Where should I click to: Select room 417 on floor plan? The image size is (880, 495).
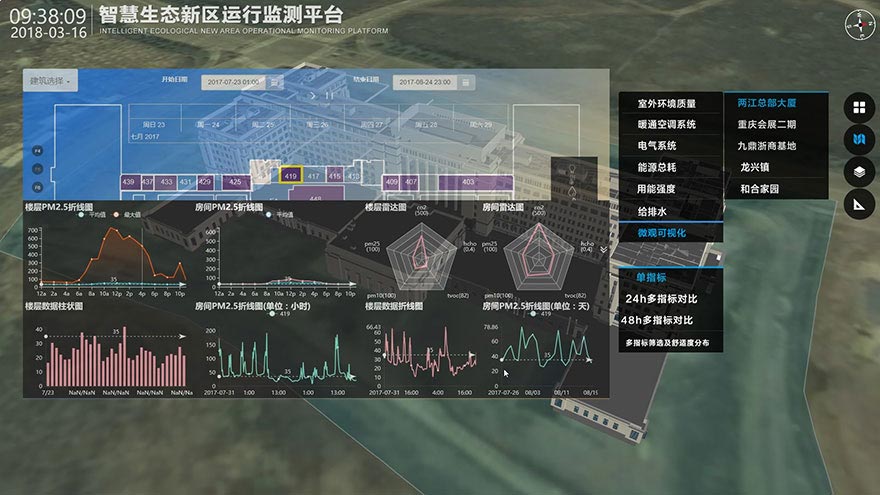313,176
